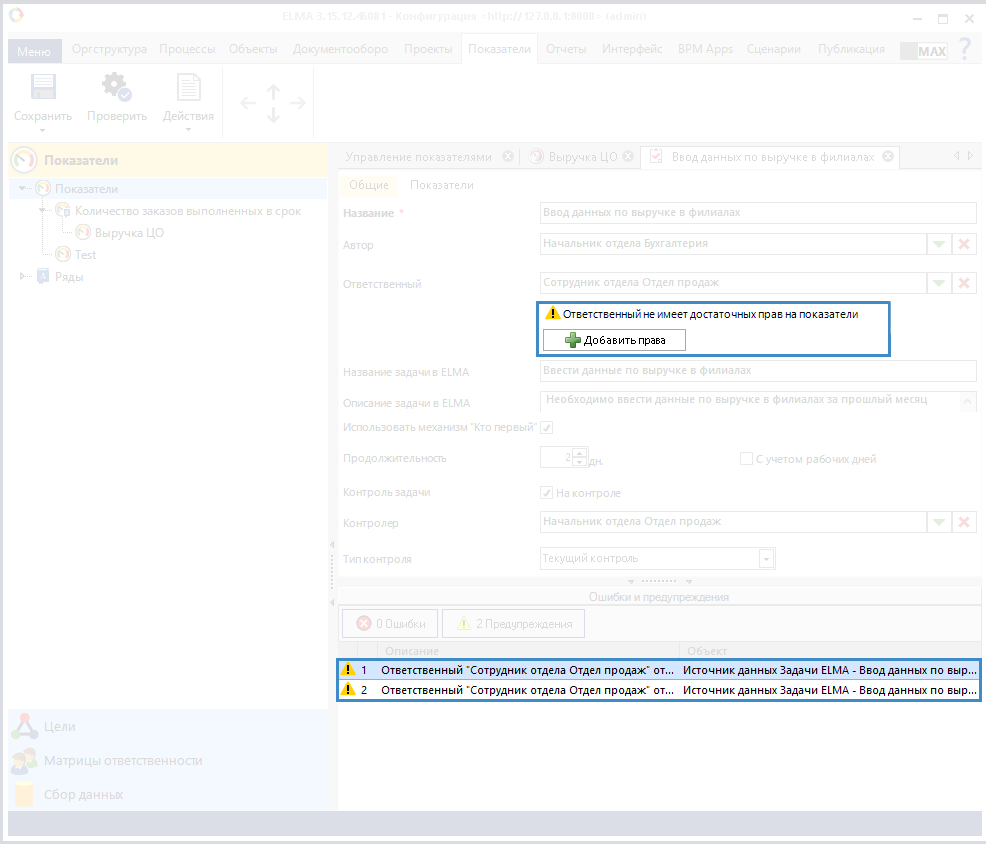986x844 pixels.
Task: Click the Добавить права button
Action: 614,340
